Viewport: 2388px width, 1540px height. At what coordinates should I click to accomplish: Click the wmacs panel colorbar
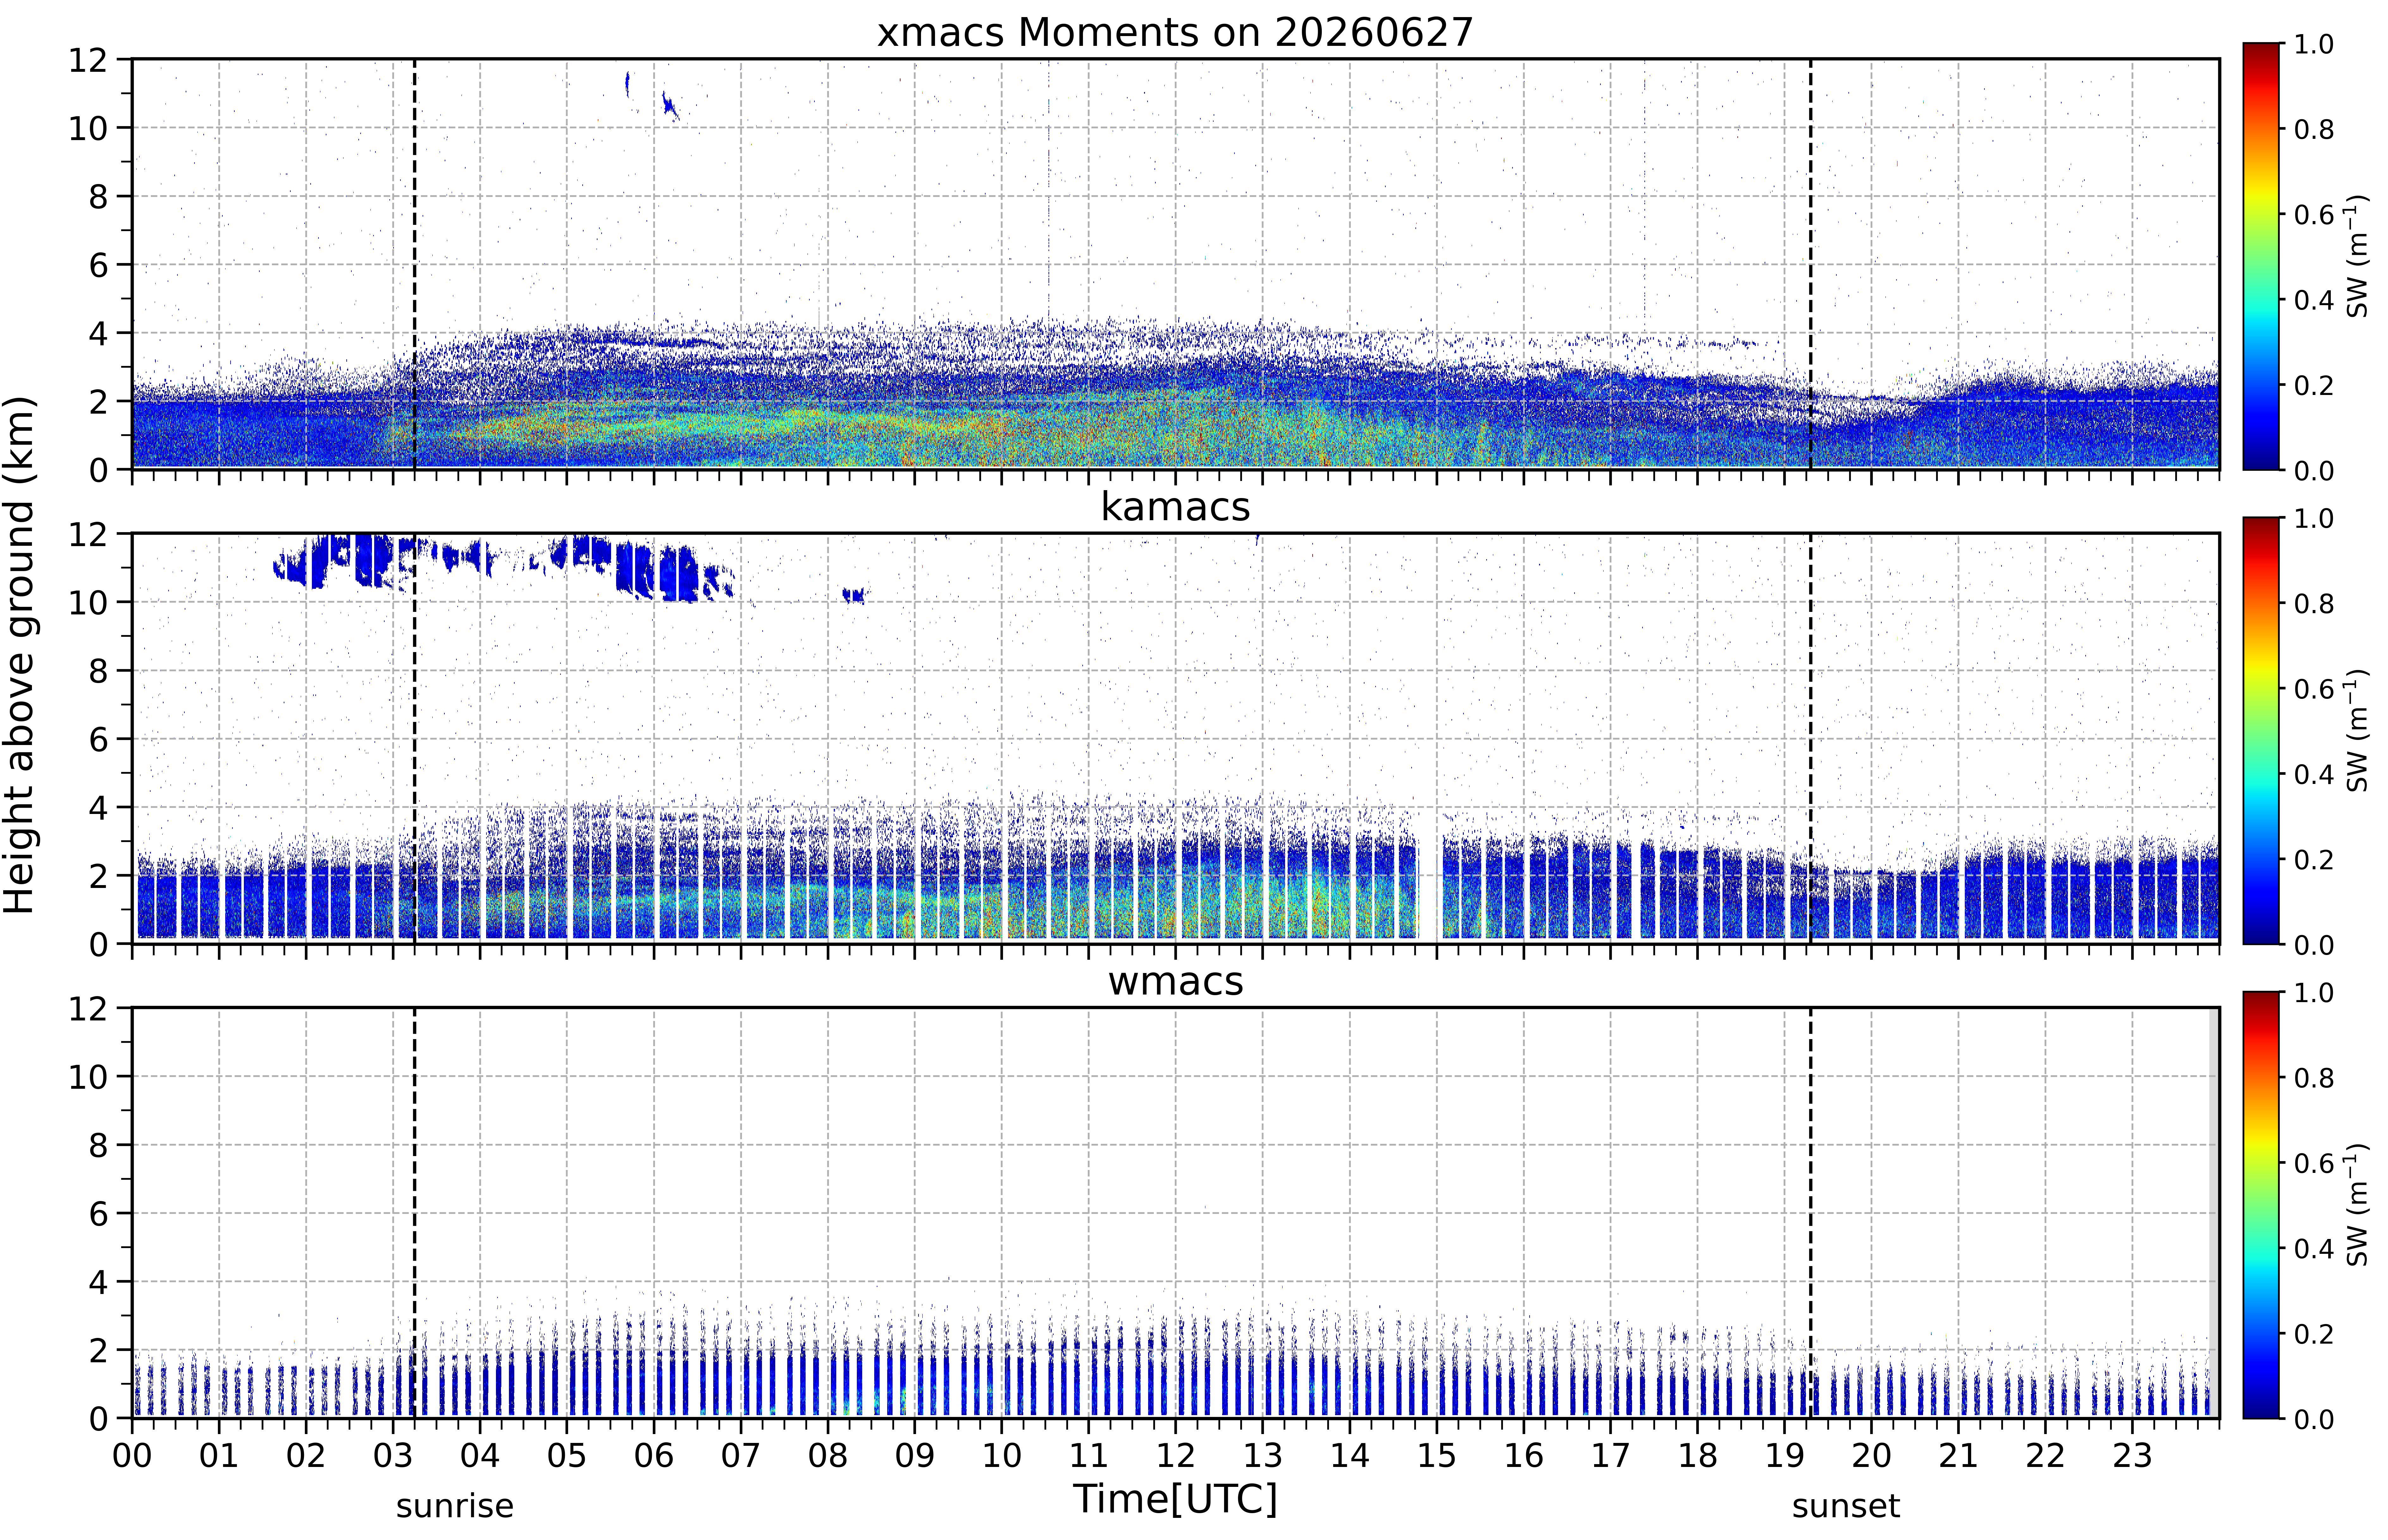click(2261, 1205)
